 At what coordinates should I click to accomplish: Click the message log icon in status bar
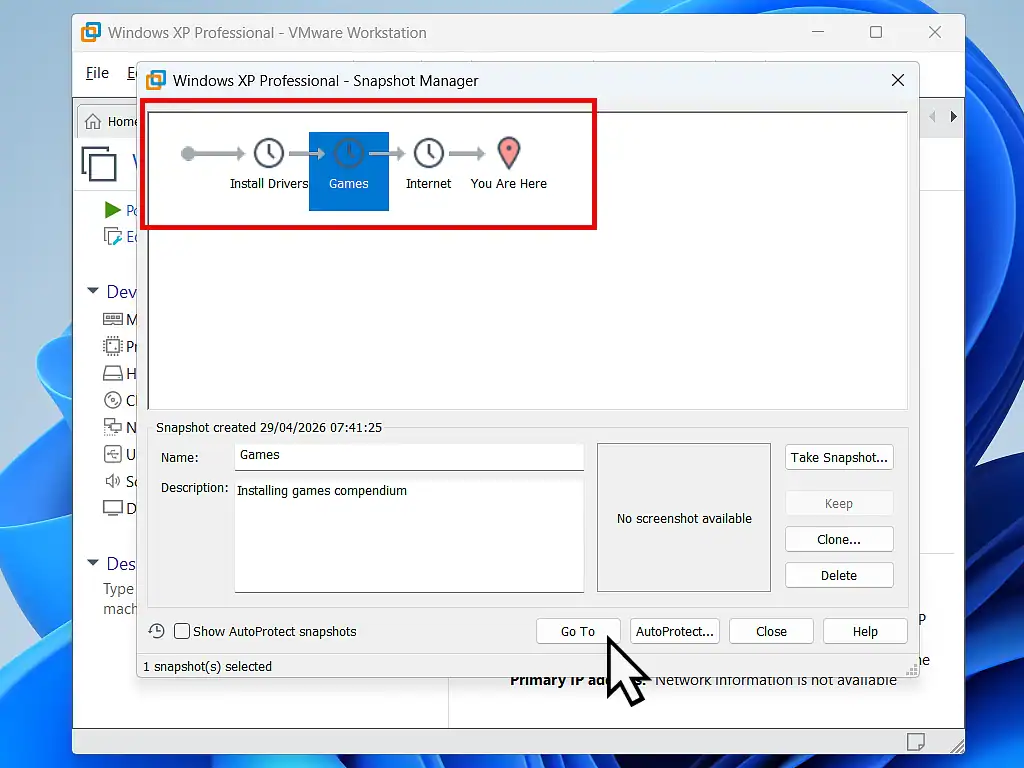[x=916, y=742]
